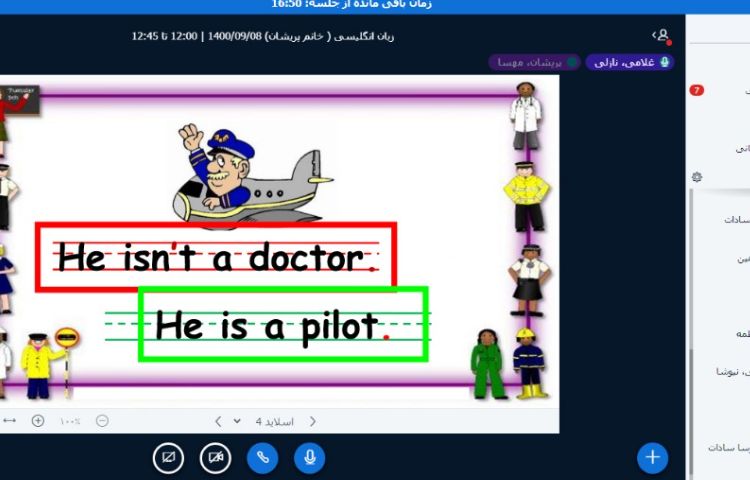The width and height of the screenshot is (750, 480).
Task: Go to the previous slide arrow
Action: [312, 421]
